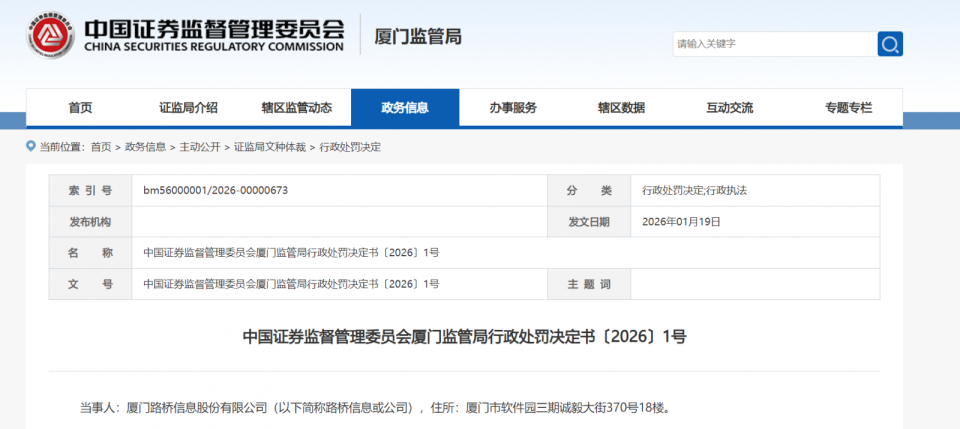Click the 当前位置 breadcrumb label
Viewport: 960px width, 429px height.
[61, 147]
